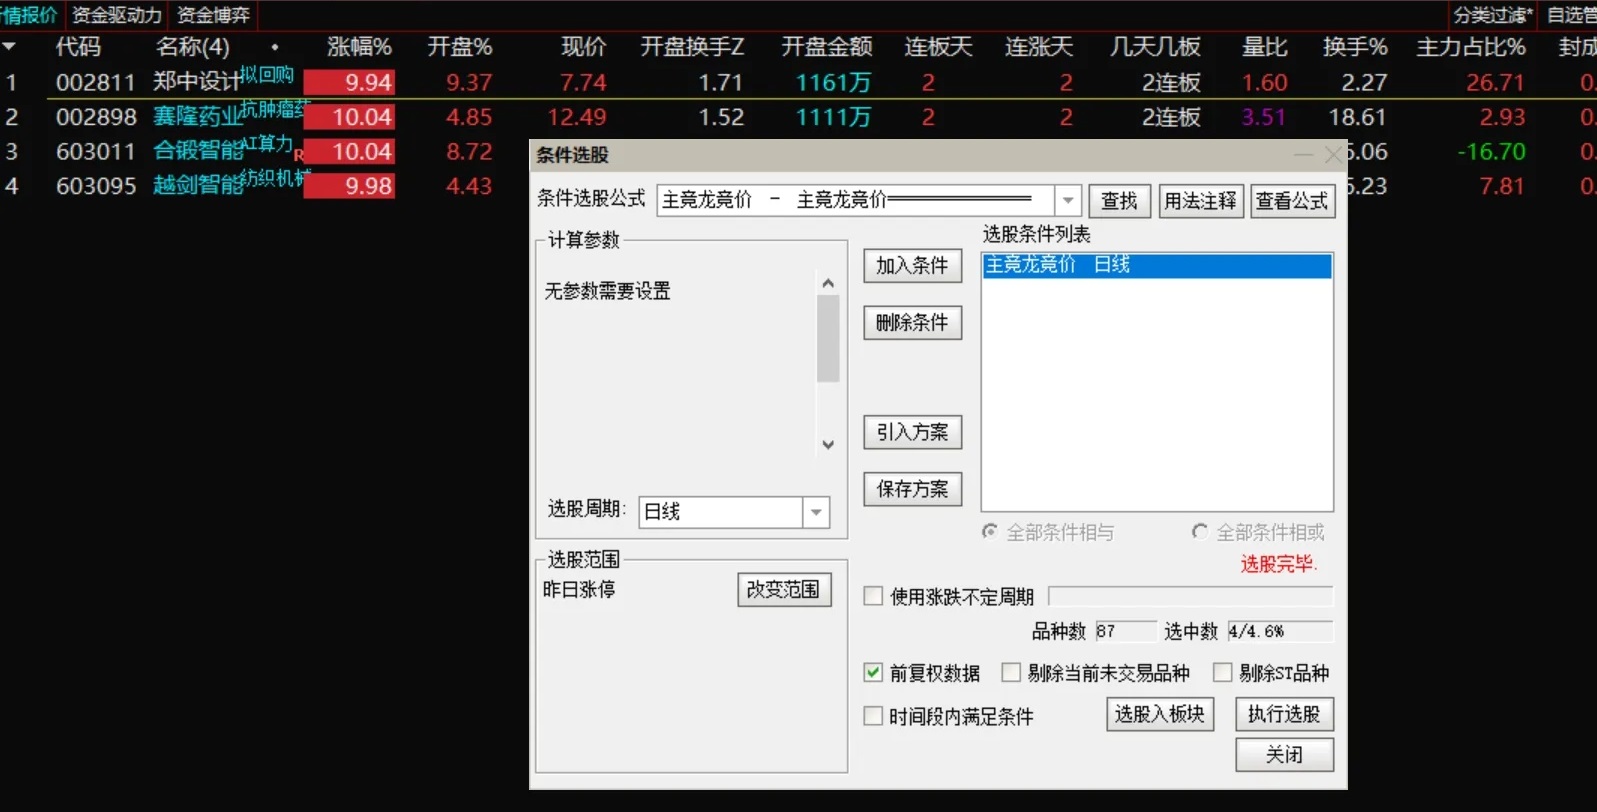
Task: Click the 执行选股 button
Action: (1284, 714)
